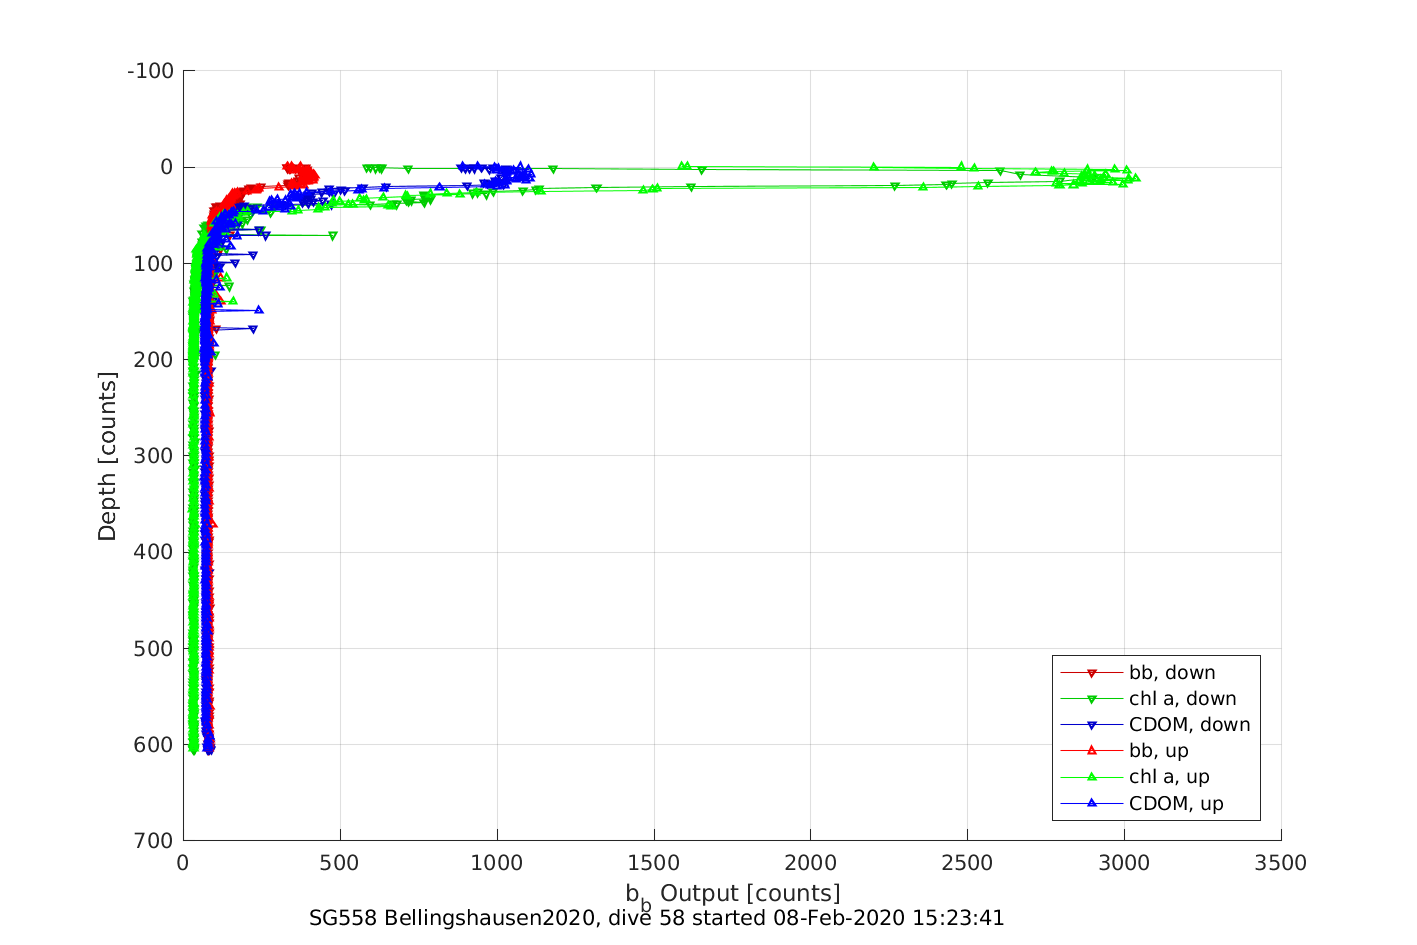Viewport: 1417px width, 945px height.
Task: Click the SG558 Bellingshausen2020 dive title text
Action: pyautogui.click(x=656, y=918)
